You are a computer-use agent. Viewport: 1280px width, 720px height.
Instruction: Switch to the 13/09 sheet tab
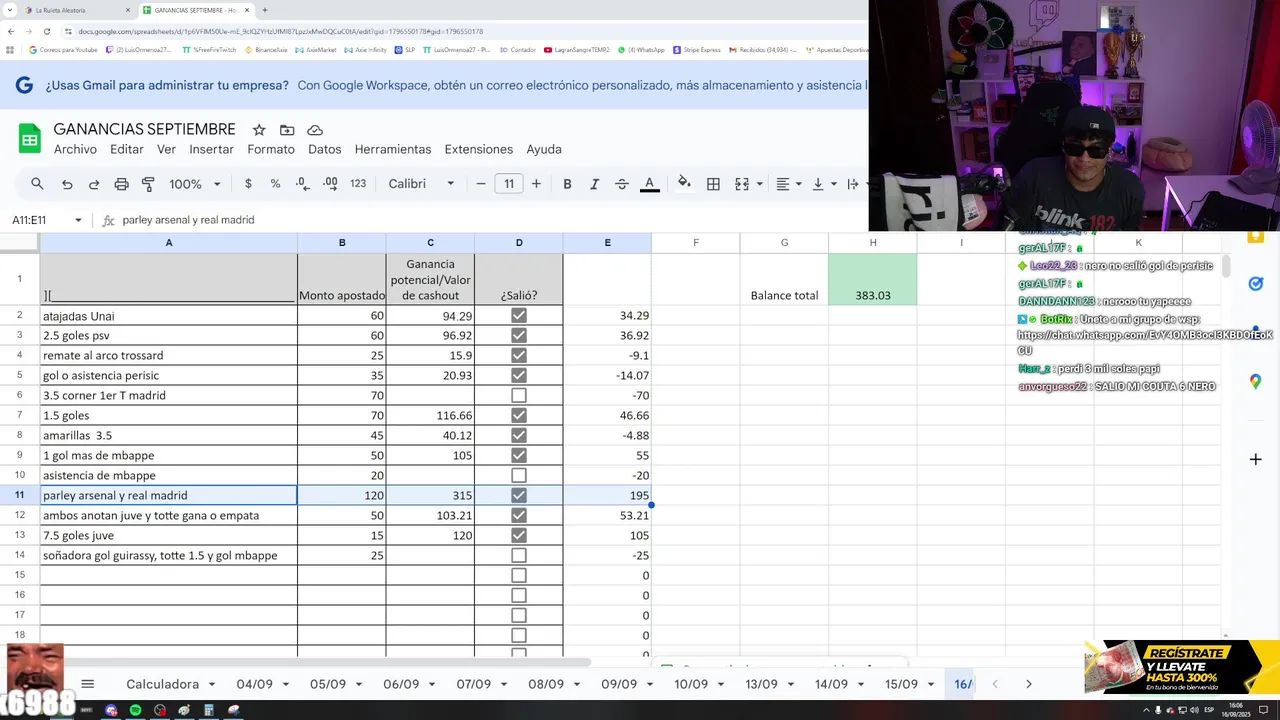761,684
